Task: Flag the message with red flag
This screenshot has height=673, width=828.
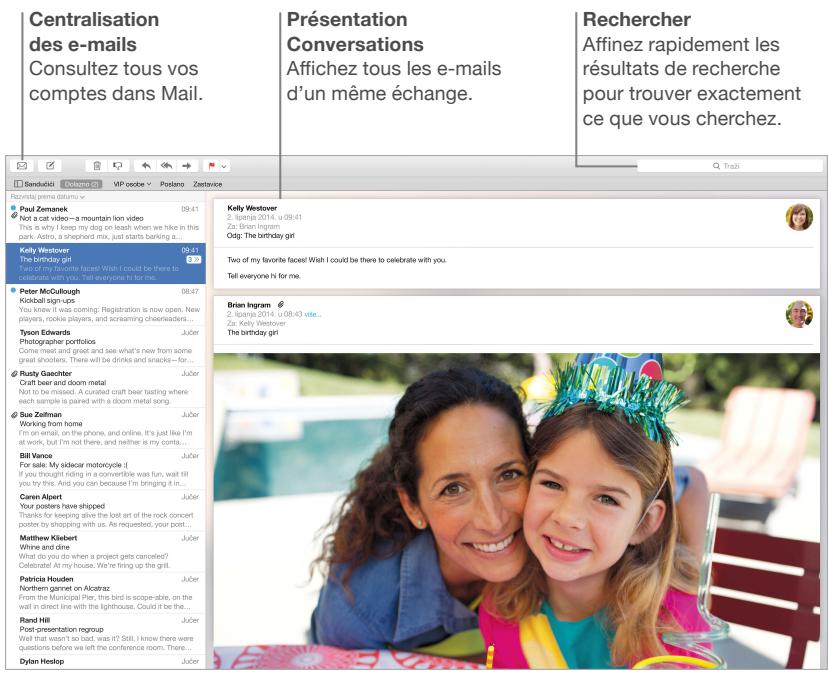Action: click(211, 166)
